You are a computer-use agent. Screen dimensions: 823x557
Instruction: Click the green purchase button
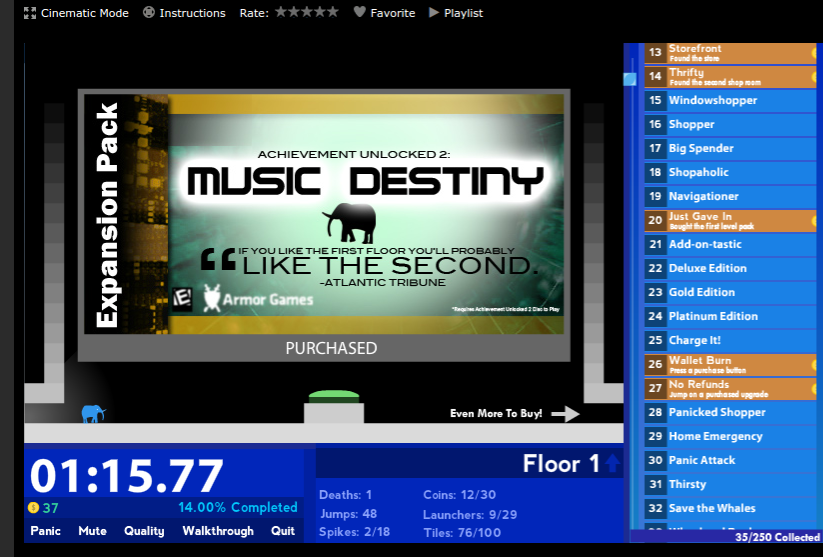click(x=334, y=396)
